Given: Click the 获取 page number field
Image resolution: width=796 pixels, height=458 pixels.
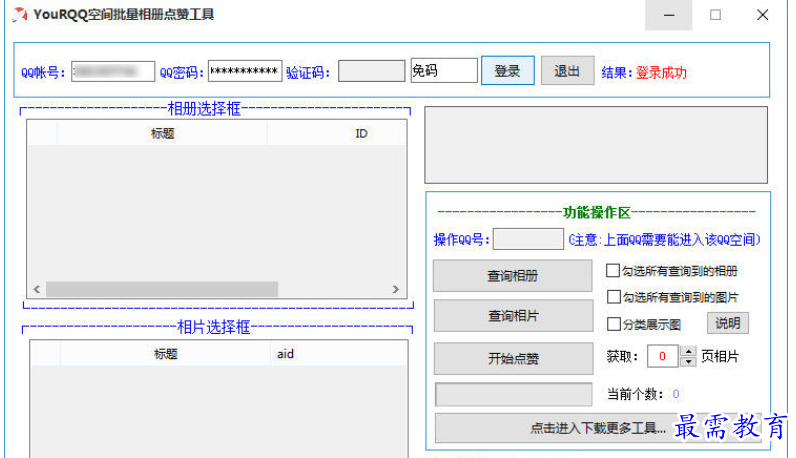Looking at the screenshot, I should (x=662, y=356).
